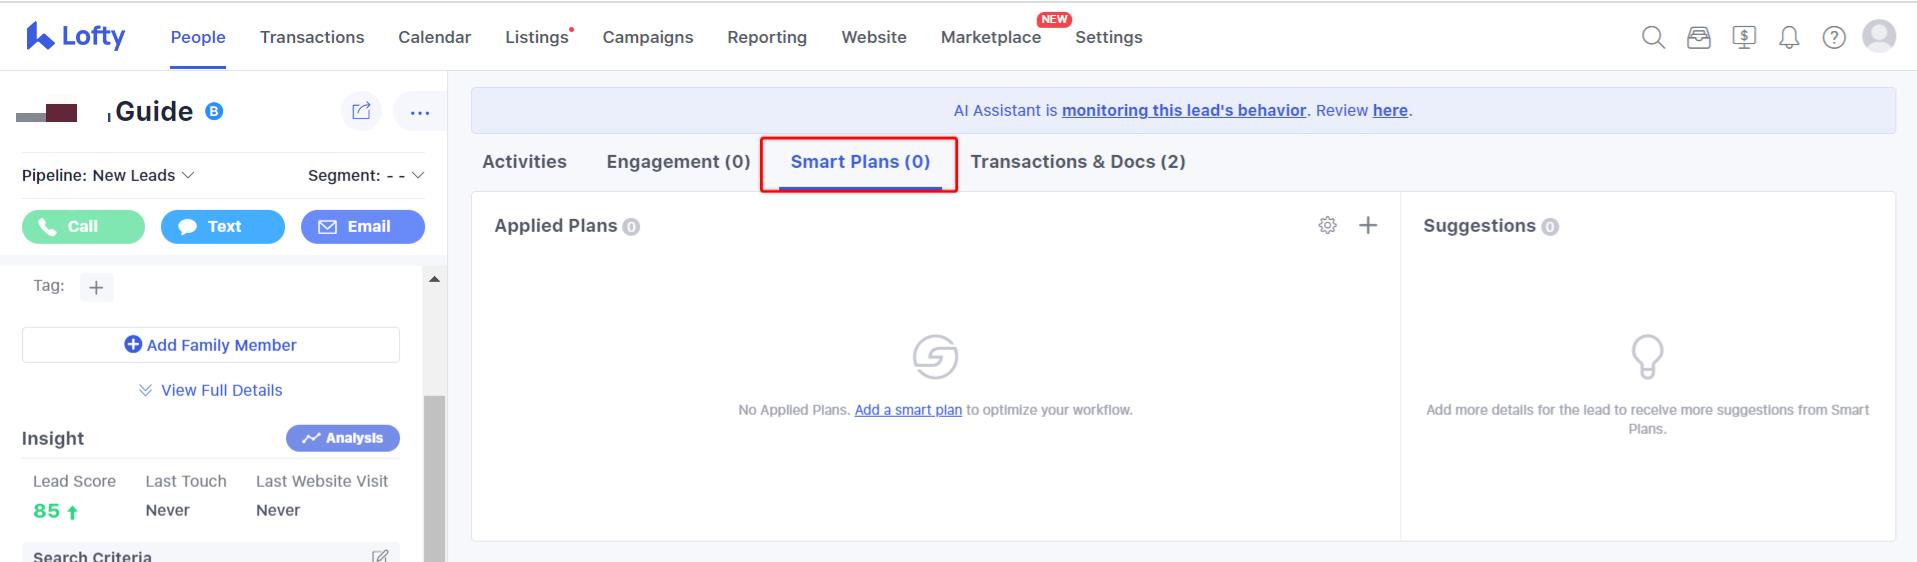The image size is (1917, 562).
Task: Click the share lead icon beside Guide
Action: pyautogui.click(x=361, y=111)
